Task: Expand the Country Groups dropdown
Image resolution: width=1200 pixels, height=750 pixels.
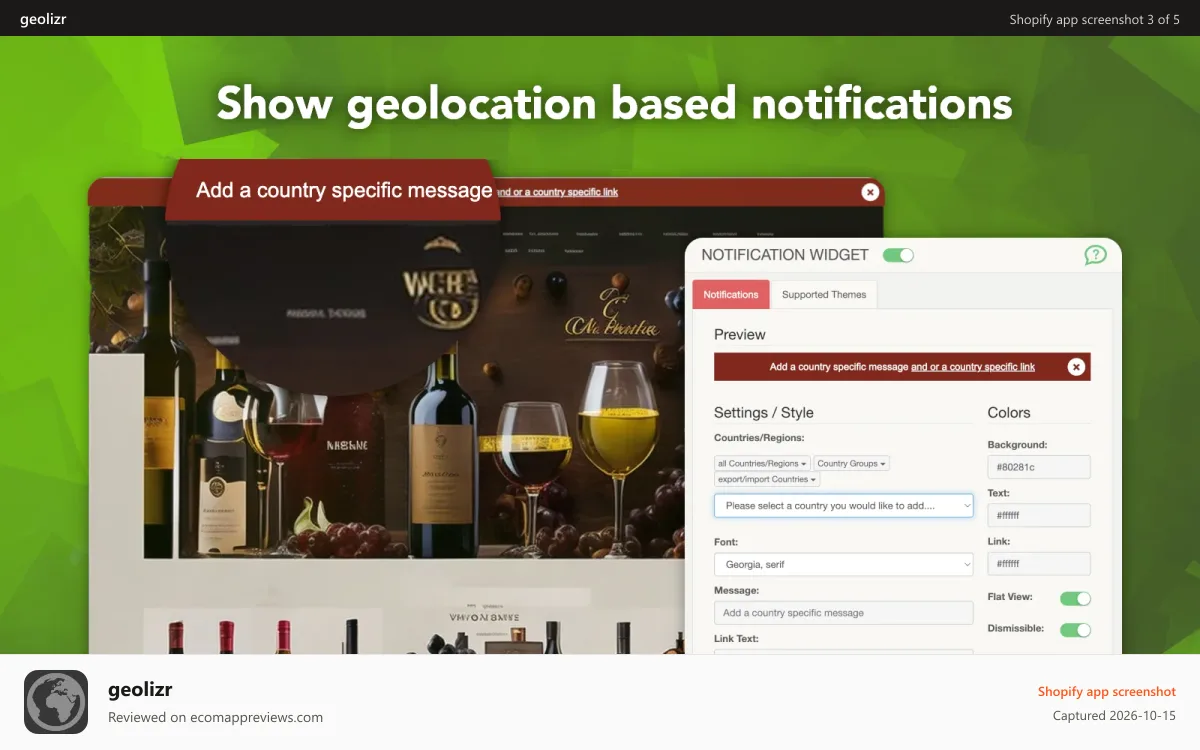Action: tap(851, 464)
